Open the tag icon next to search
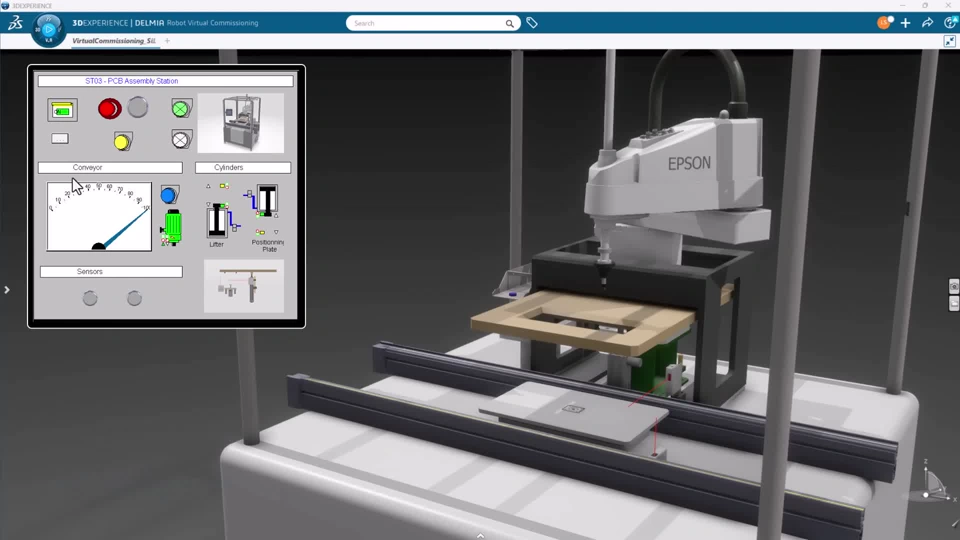The height and width of the screenshot is (540, 960). (532, 23)
